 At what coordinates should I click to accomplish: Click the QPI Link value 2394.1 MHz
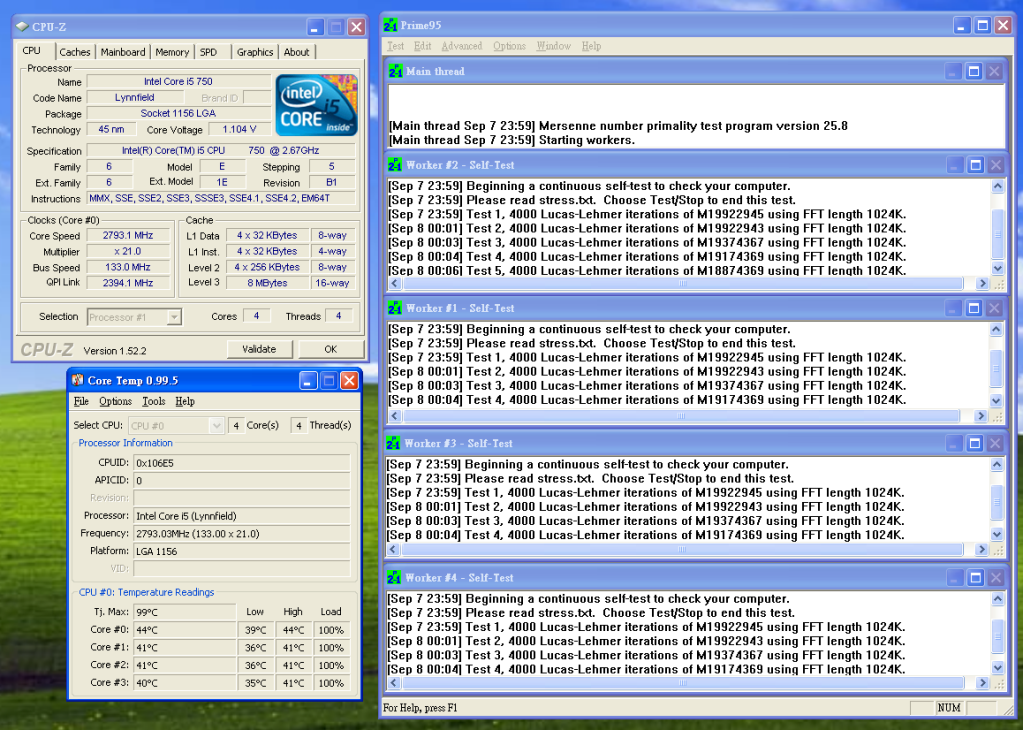[128, 282]
